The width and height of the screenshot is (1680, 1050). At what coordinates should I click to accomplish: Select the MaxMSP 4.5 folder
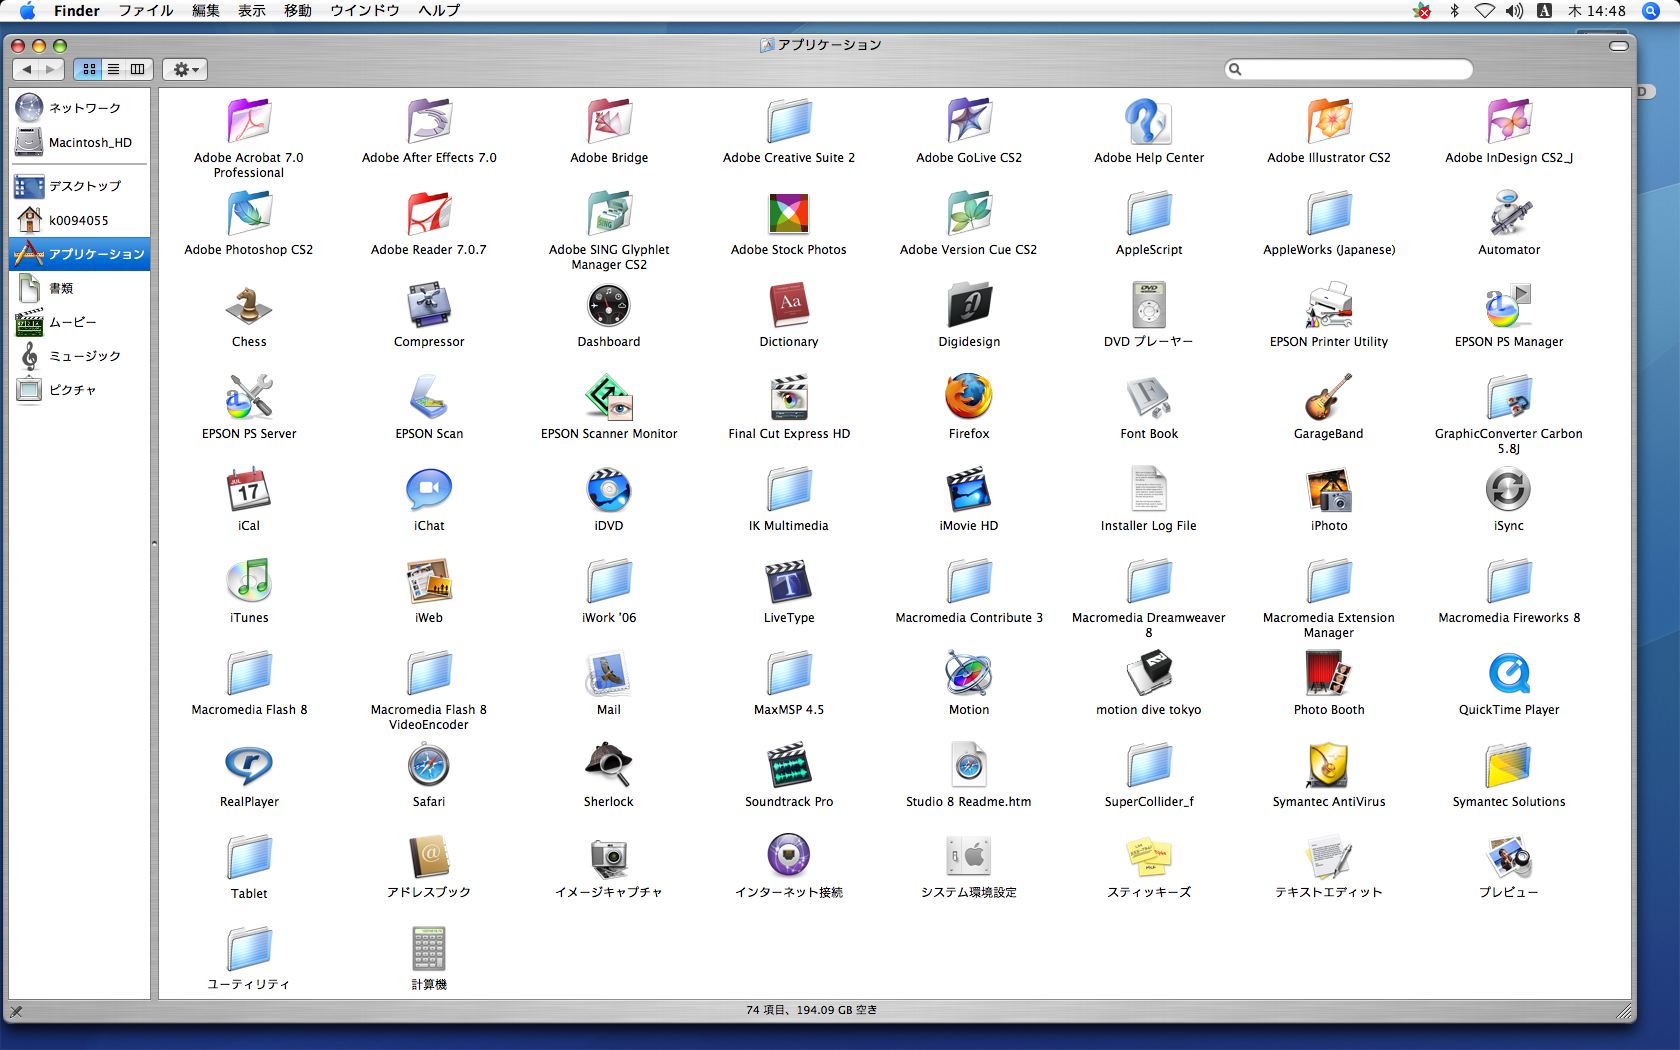pyautogui.click(x=789, y=674)
